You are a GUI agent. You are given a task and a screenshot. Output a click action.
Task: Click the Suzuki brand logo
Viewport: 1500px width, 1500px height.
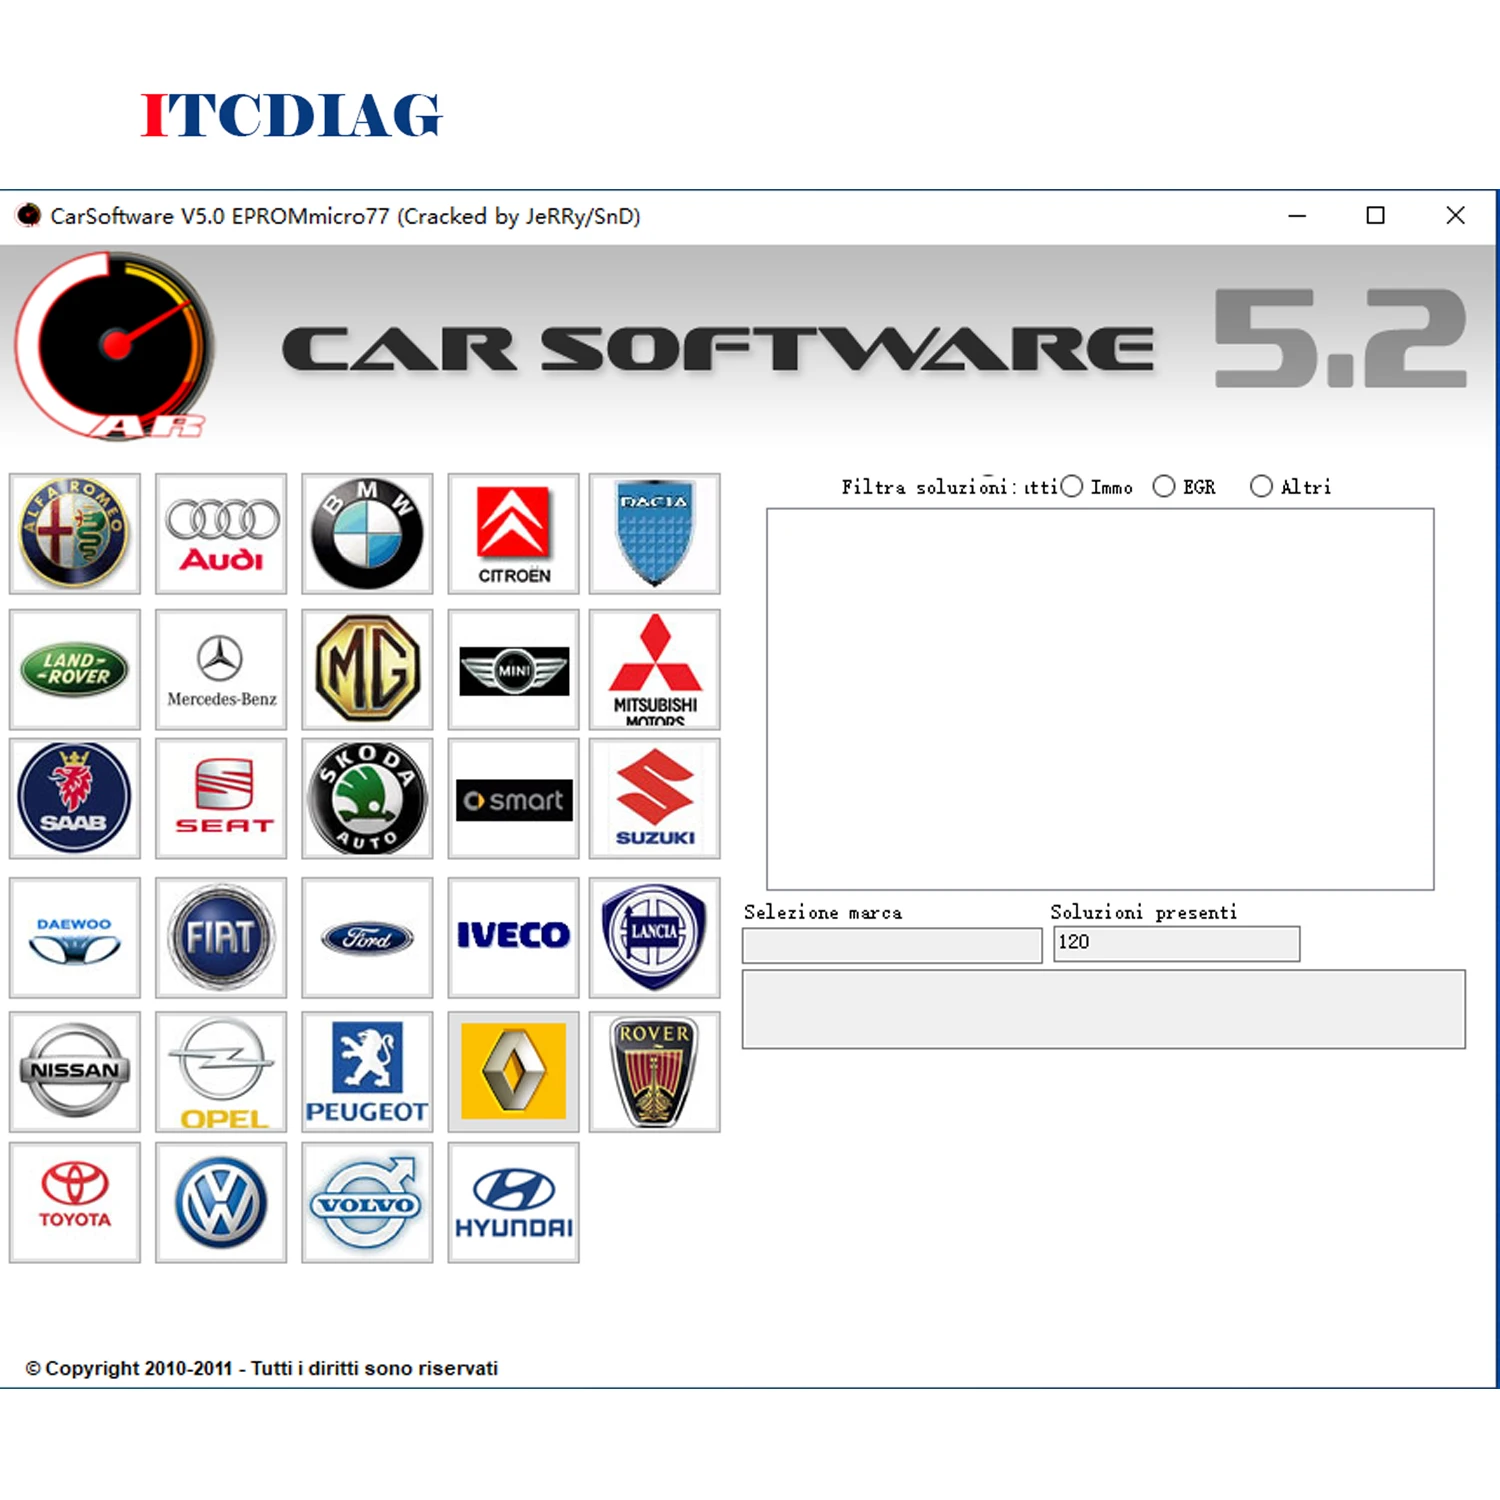[x=654, y=798]
